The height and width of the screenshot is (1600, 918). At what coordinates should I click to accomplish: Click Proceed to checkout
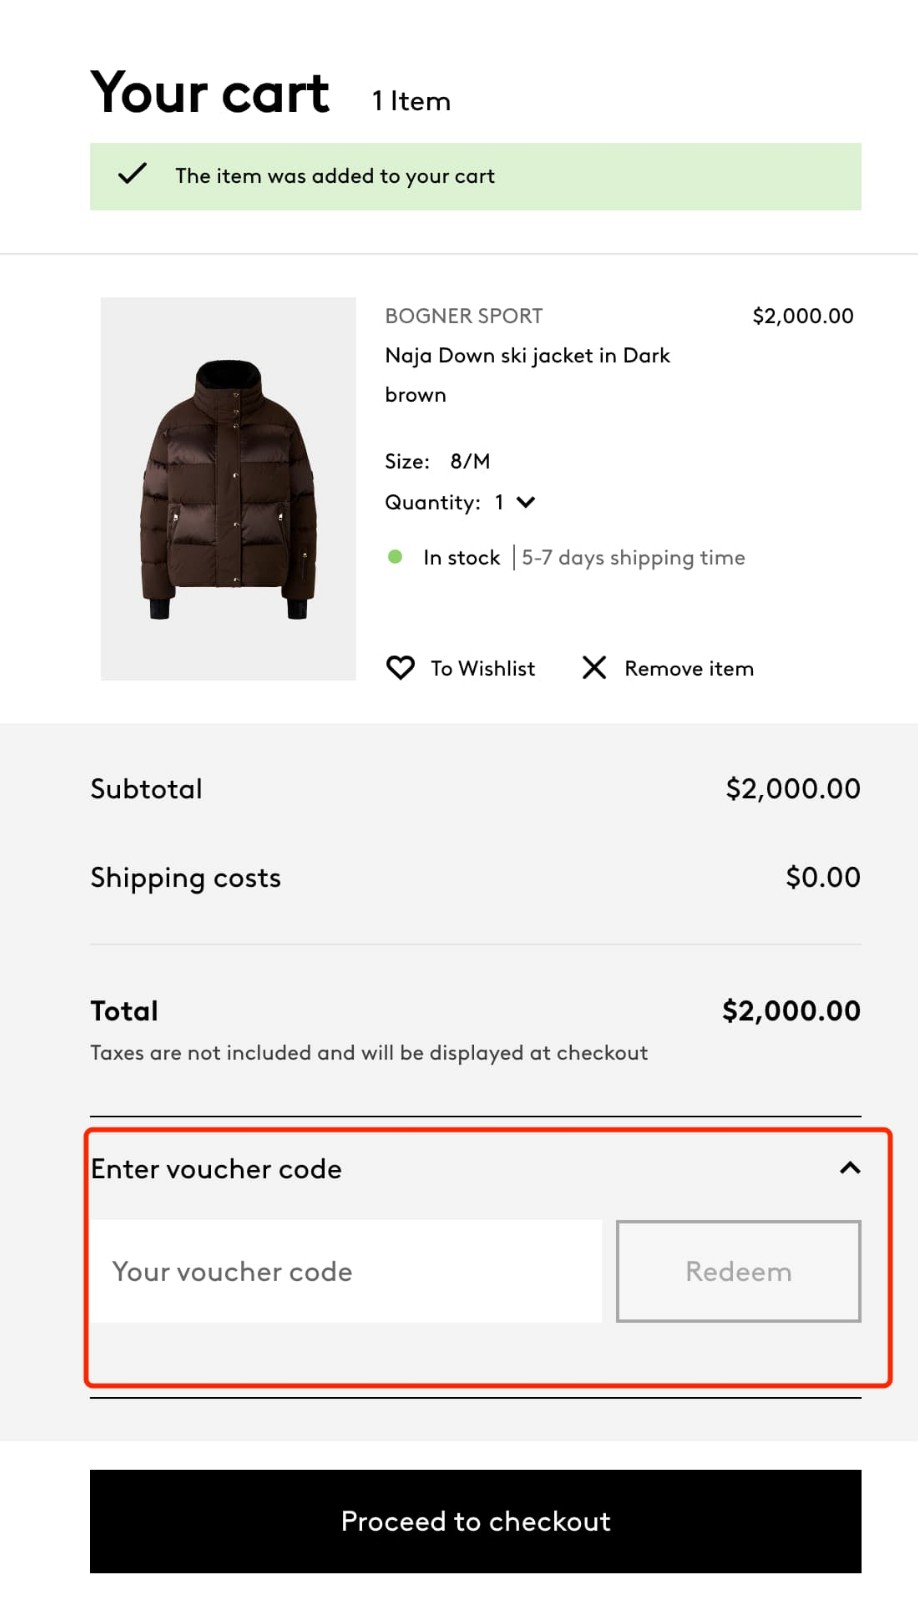[x=475, y=1521]
